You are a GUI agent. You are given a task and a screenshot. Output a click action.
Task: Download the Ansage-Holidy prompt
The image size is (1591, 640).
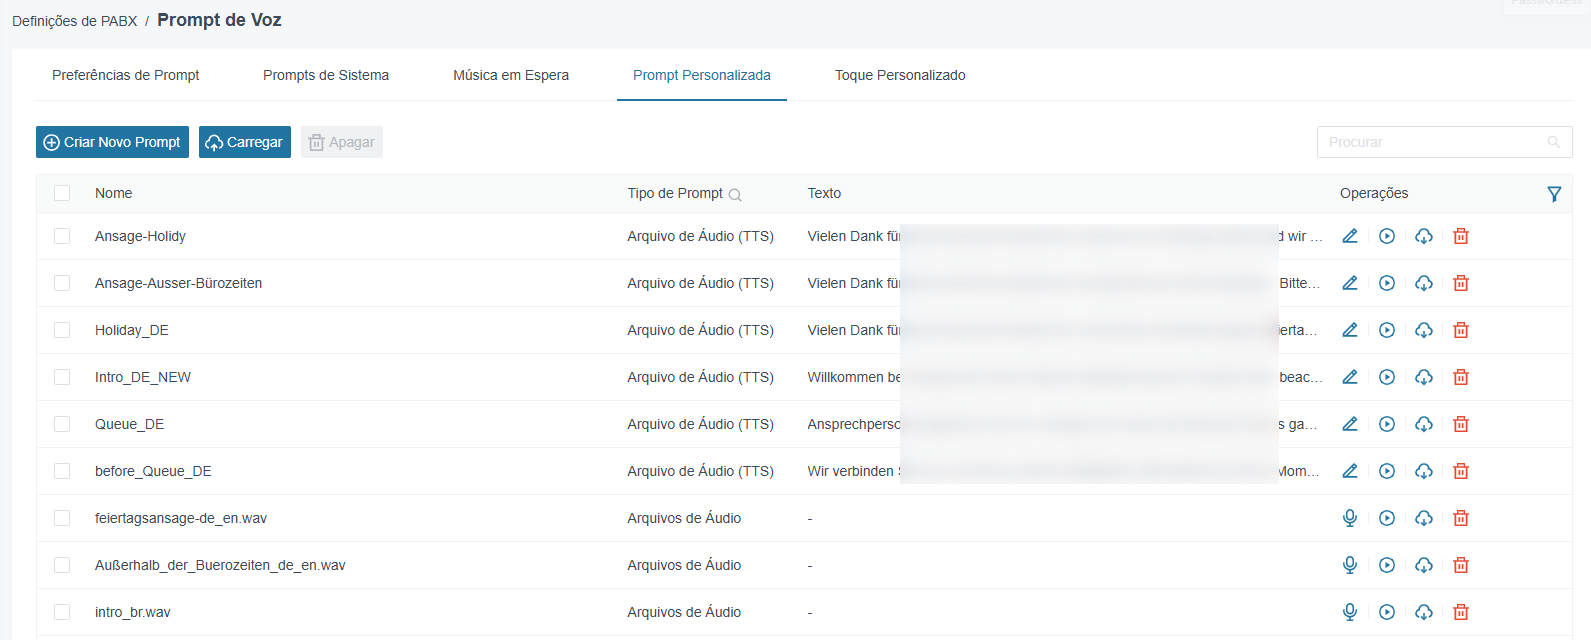tap(1424, 236)
